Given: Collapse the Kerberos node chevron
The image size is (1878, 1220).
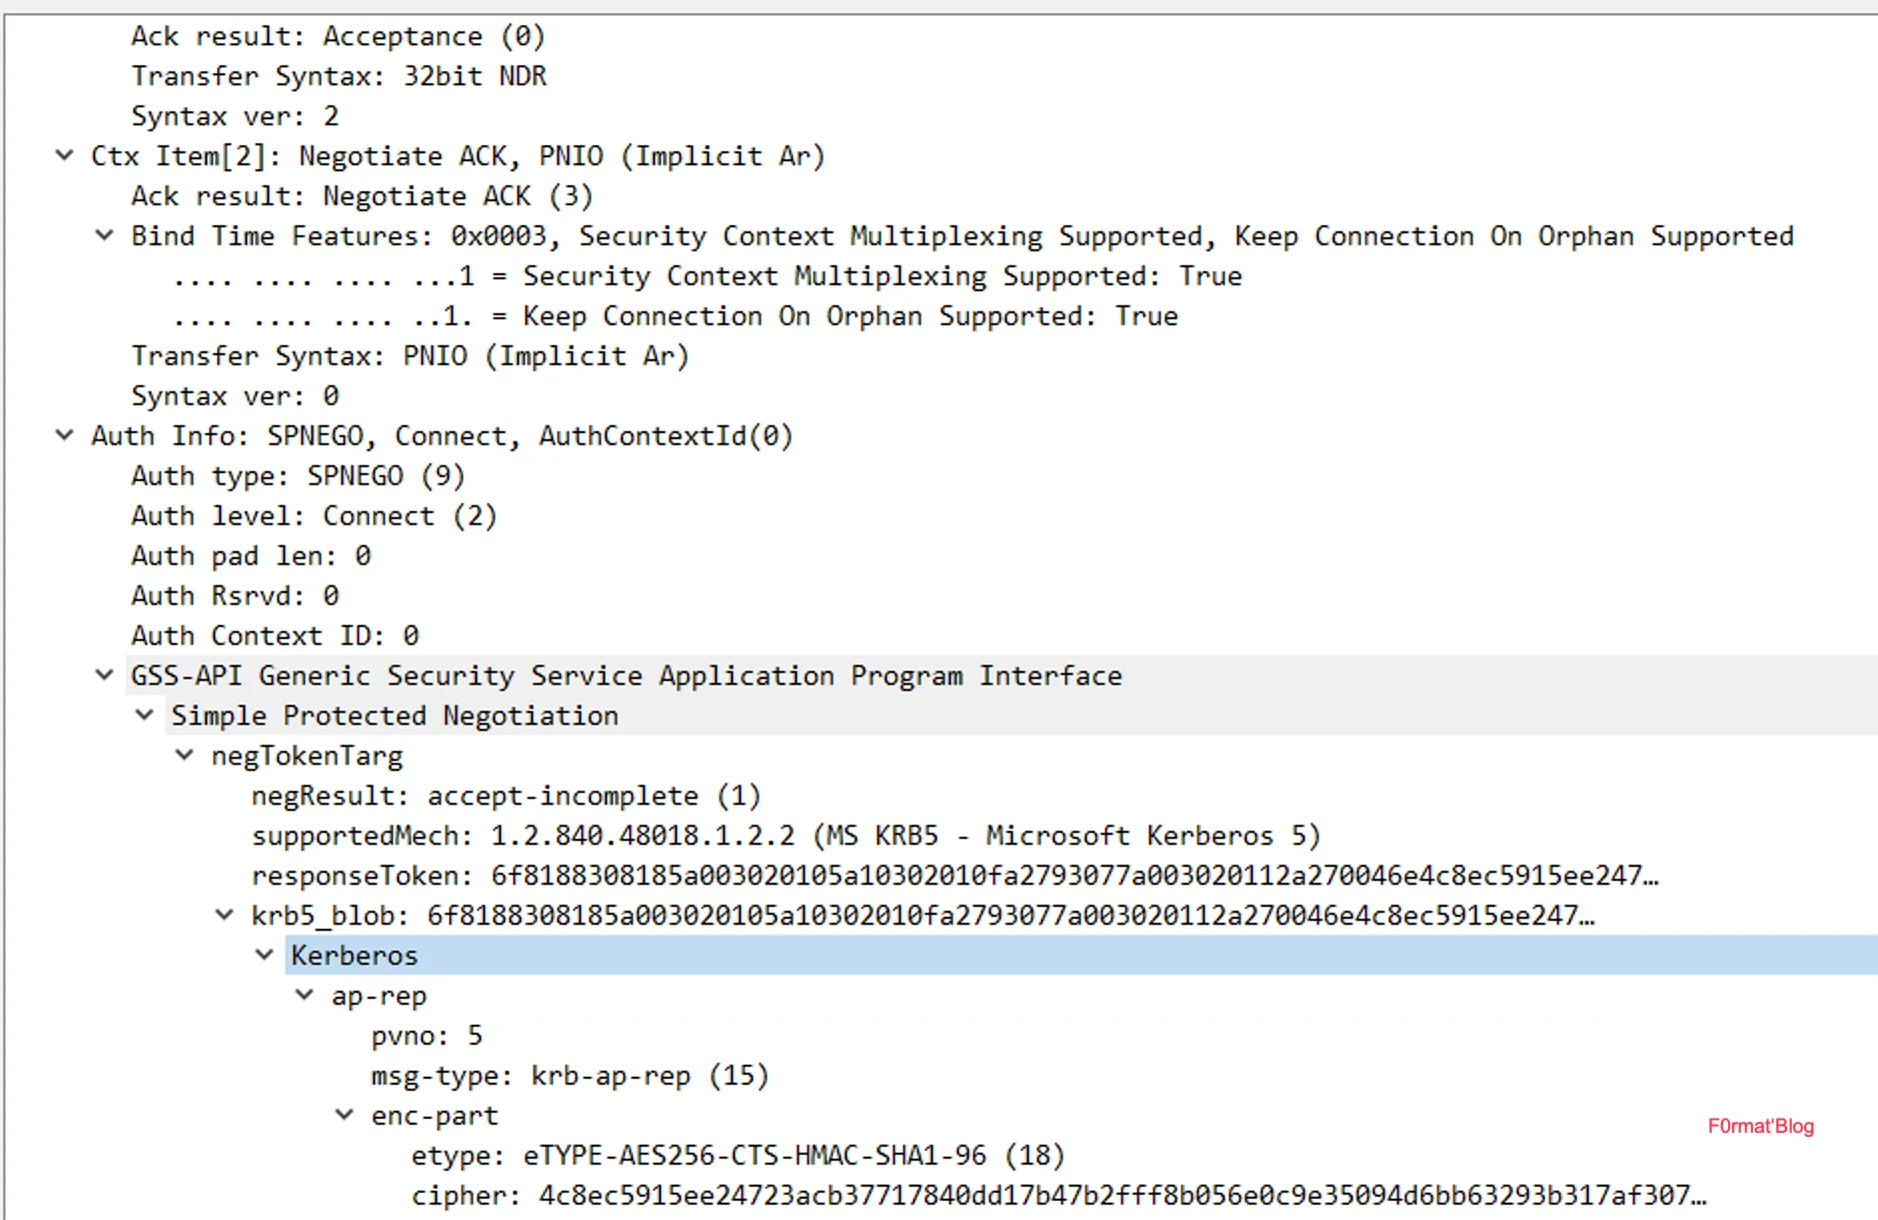Looking at the screenshot, I should point(264,956).
